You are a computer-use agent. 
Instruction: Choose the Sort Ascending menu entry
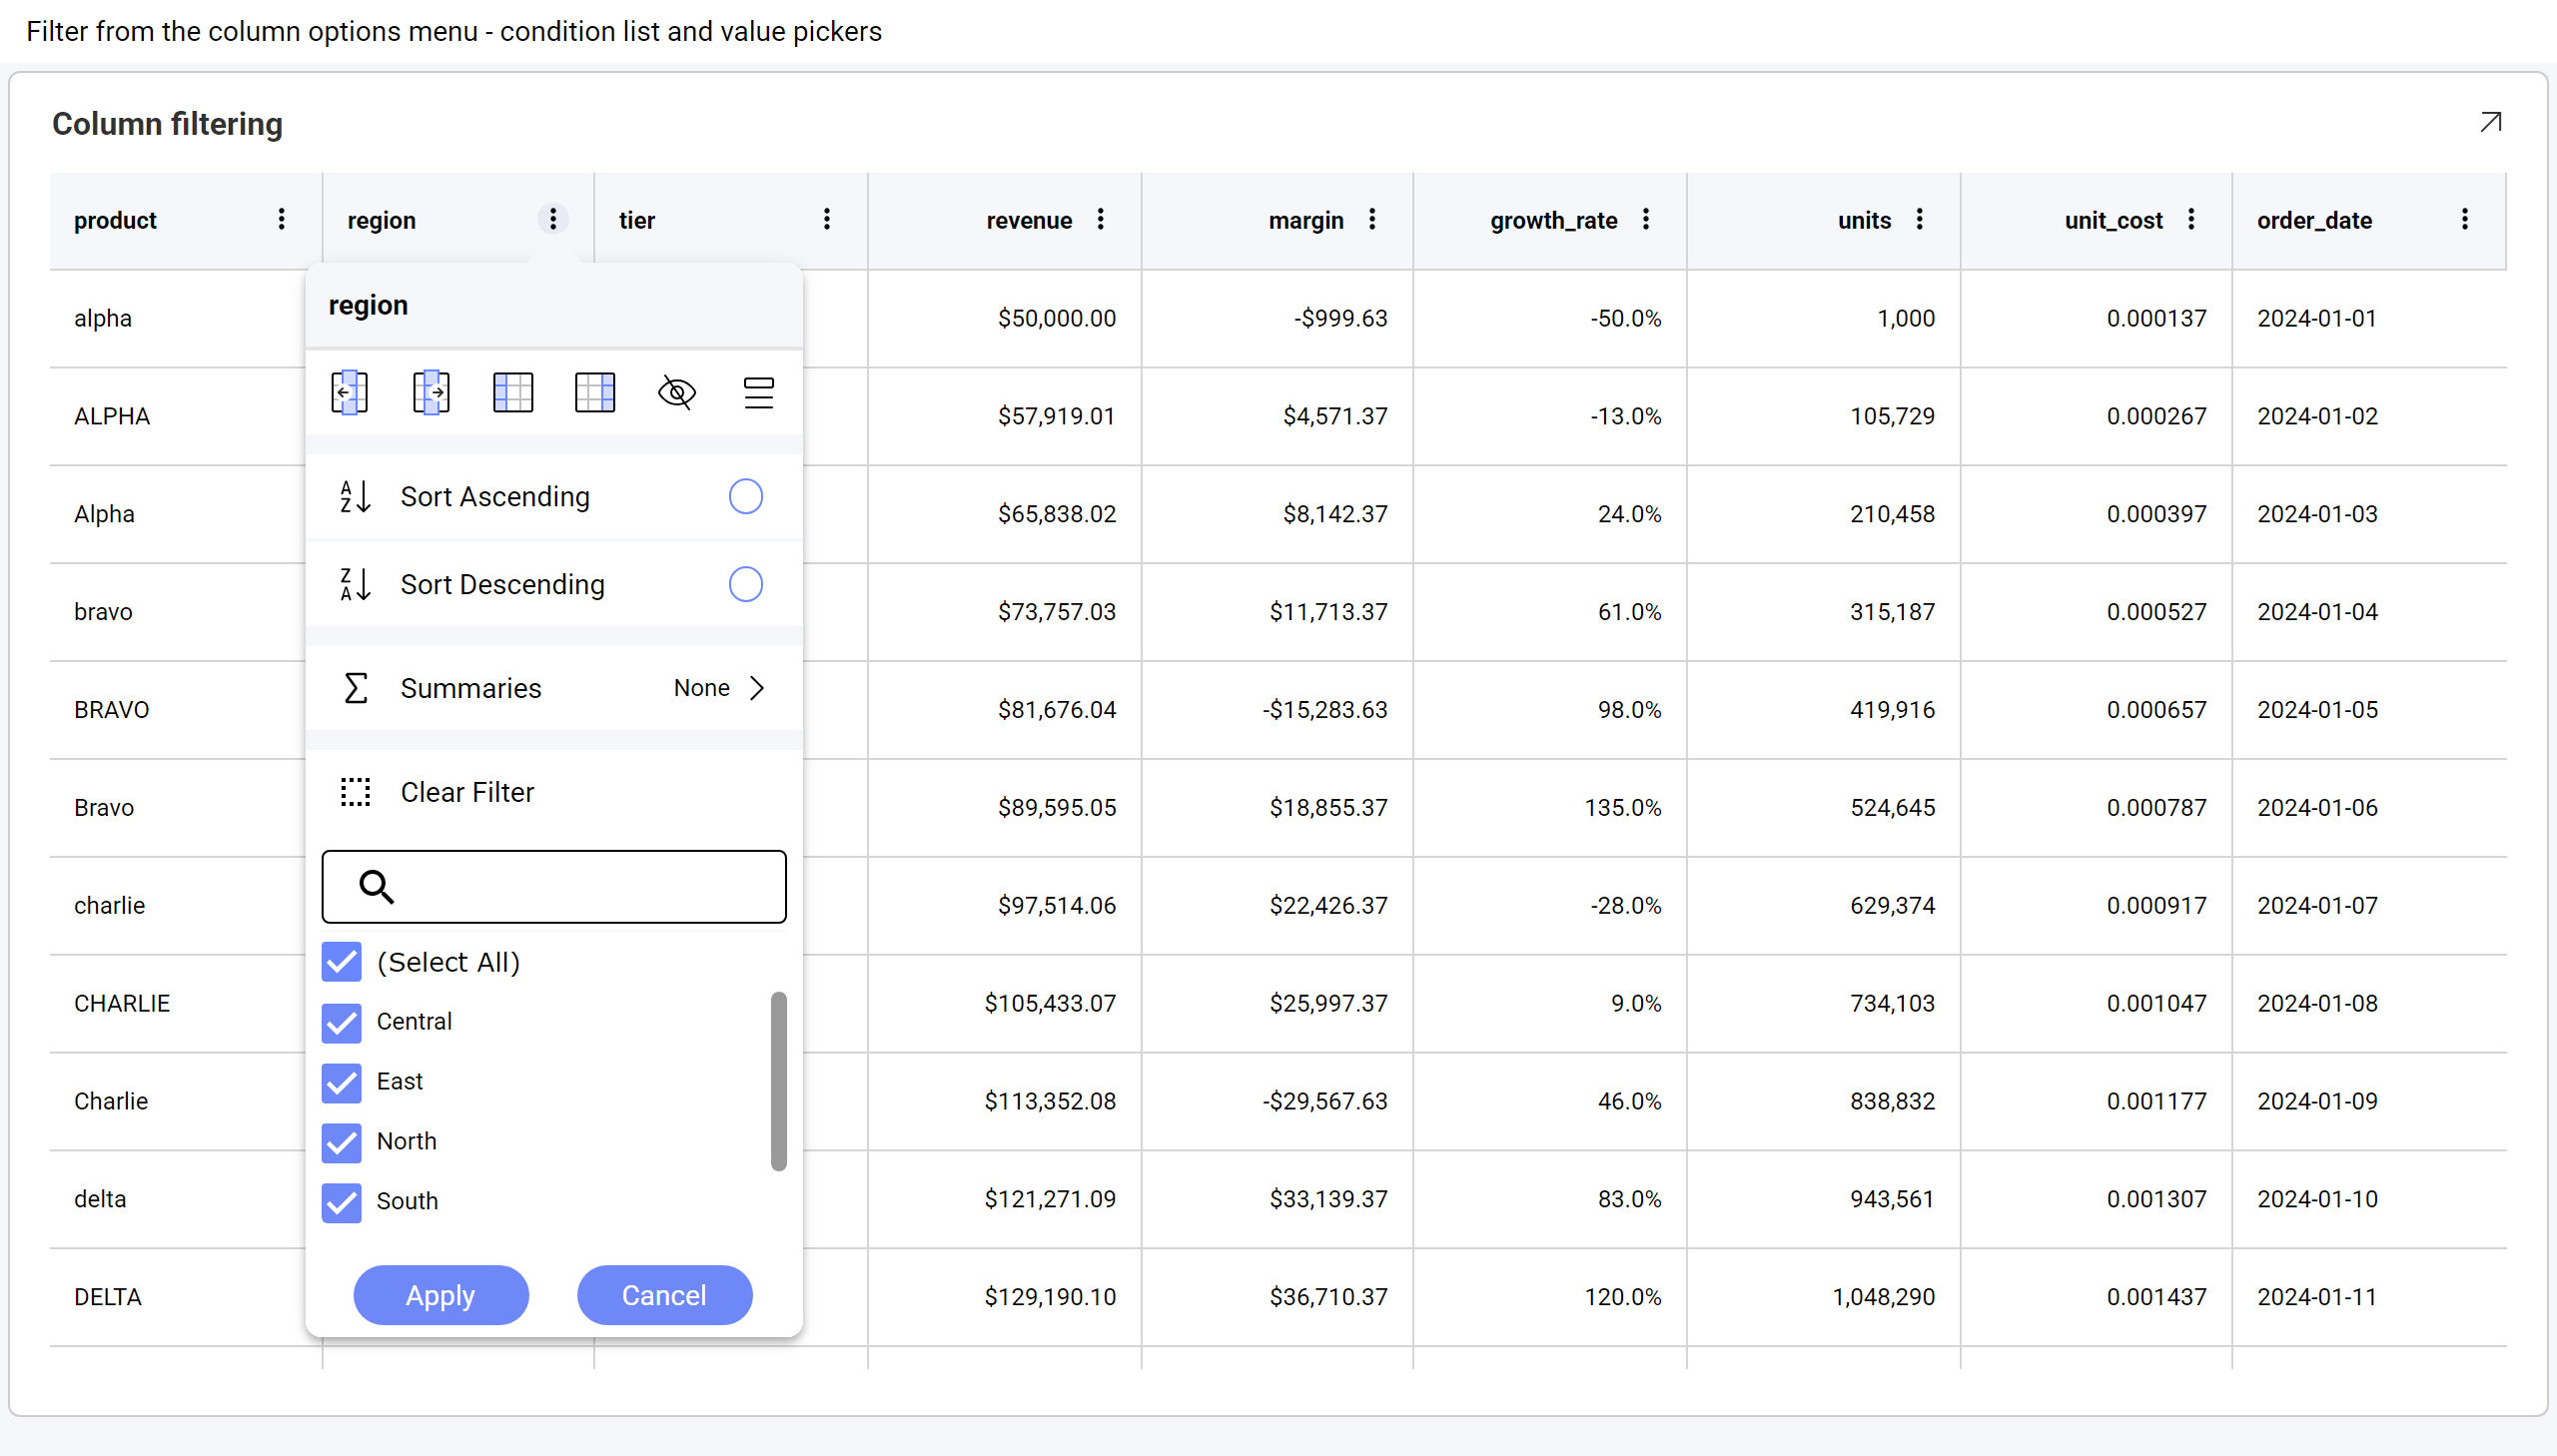pyautogui.click(x=554, y=496)
